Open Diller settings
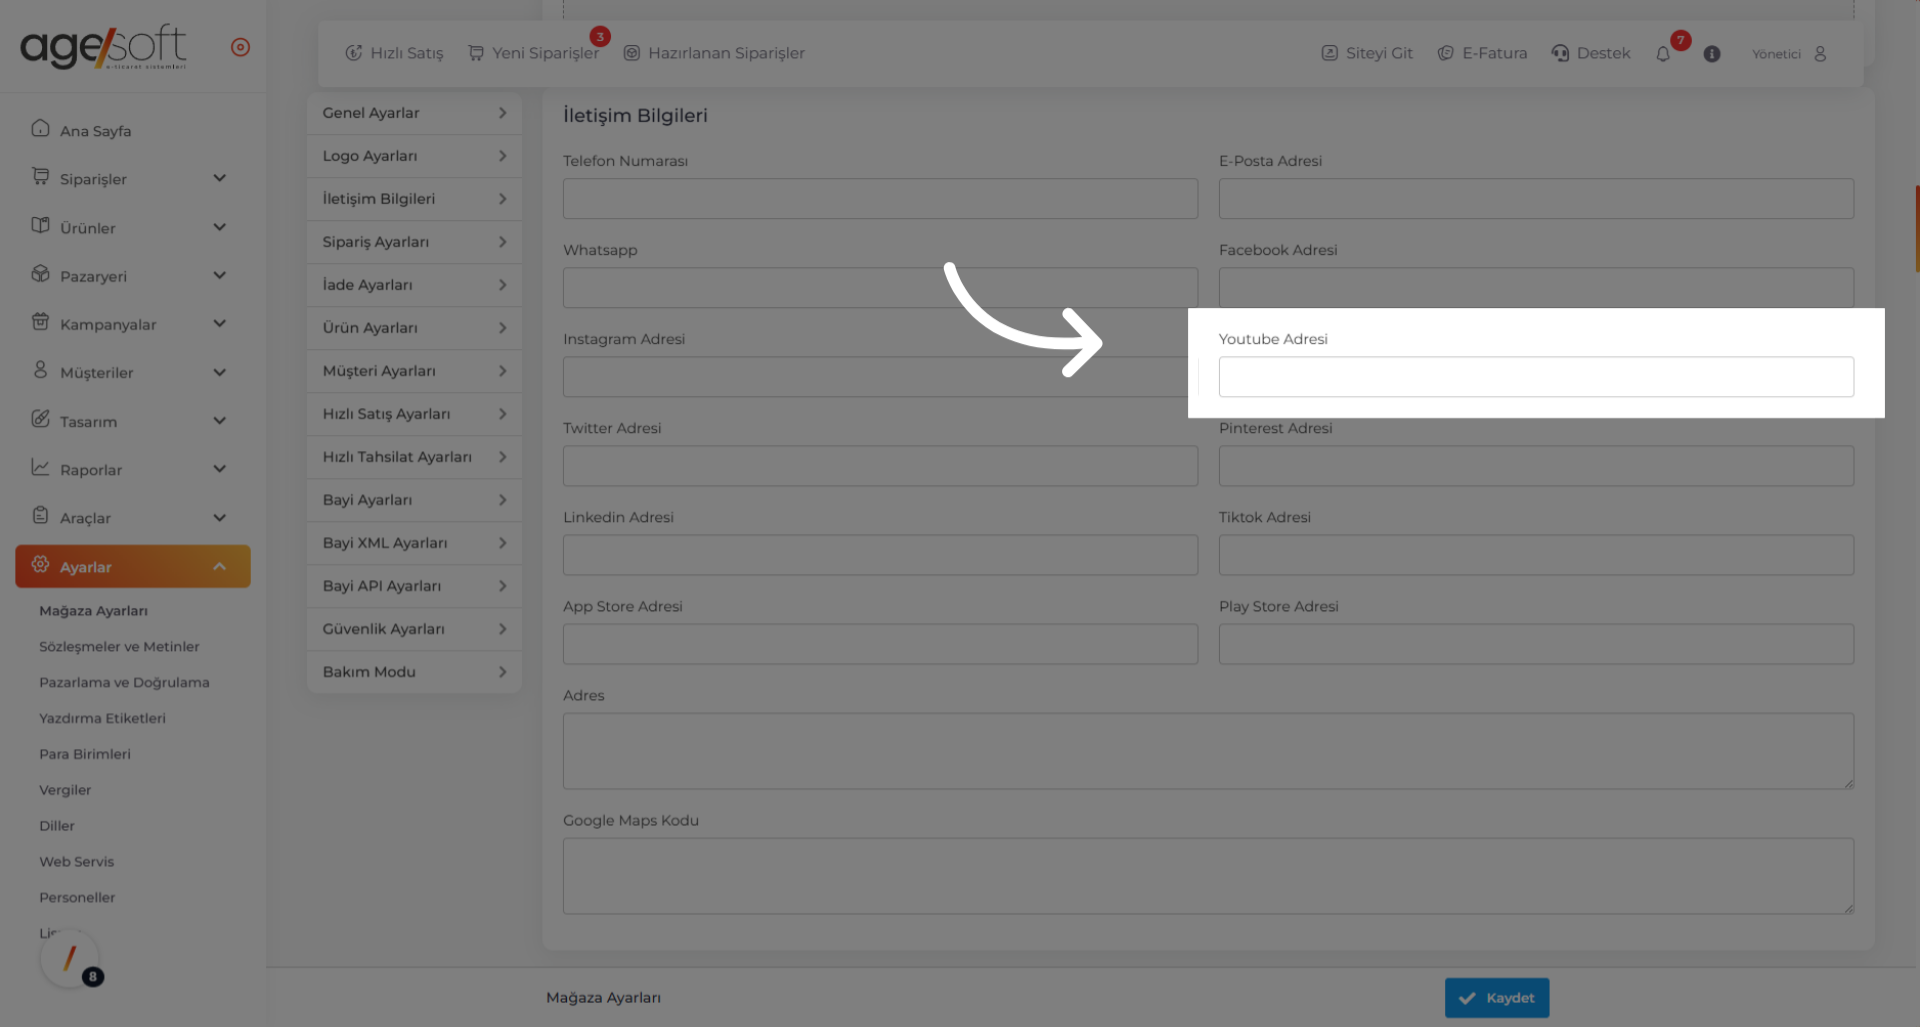This screenshot has width=1920, height=1027. 57,826
